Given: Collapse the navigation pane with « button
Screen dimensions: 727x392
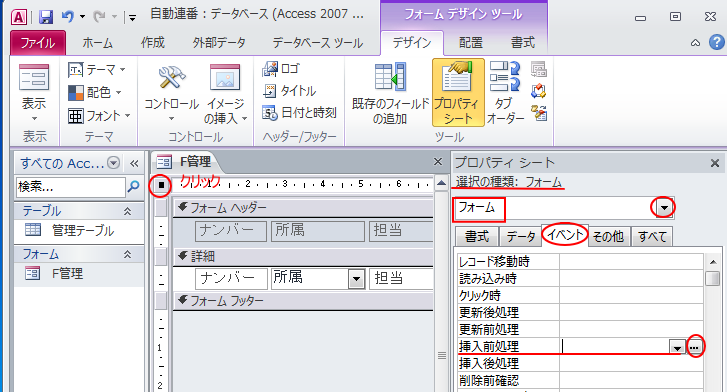Looking at the screenshot, I should point(134,163).
